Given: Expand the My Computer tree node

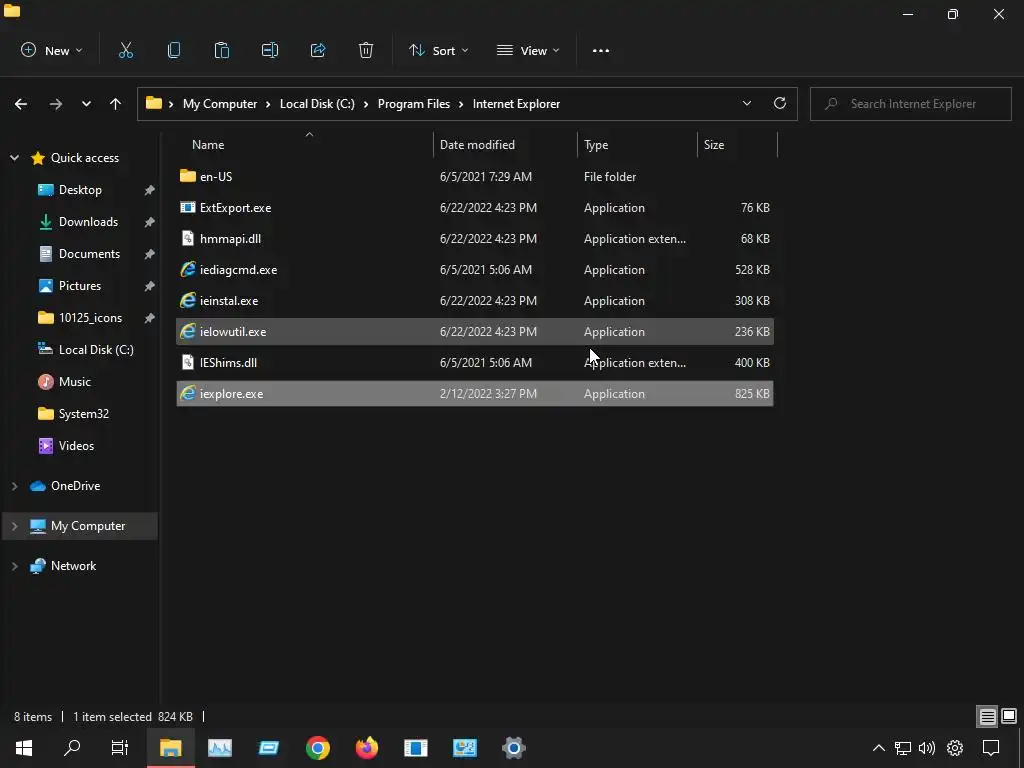Looking at the screenshot, I should [x=14, y=526].
